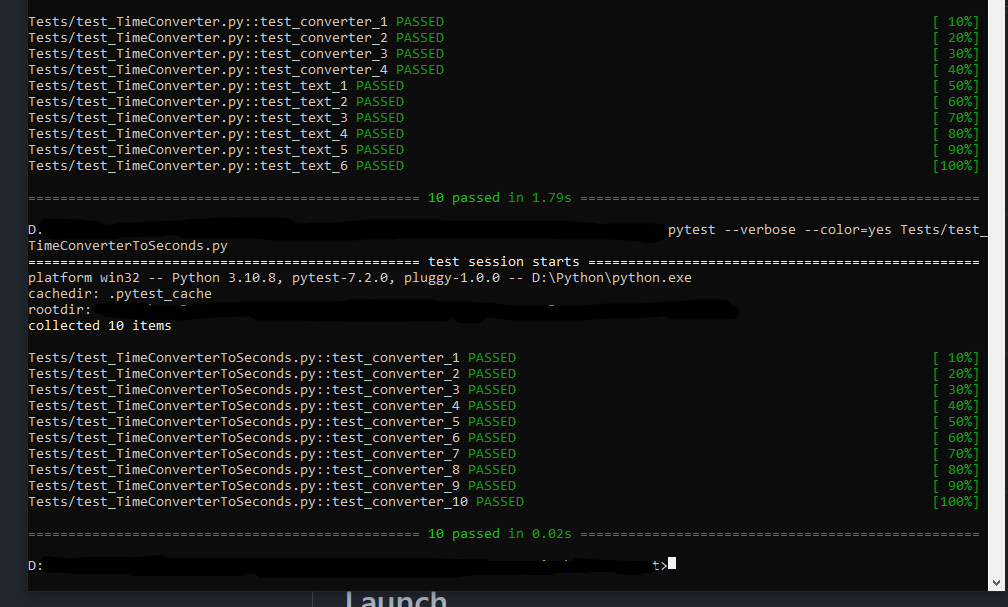The width and height of the screenshot is (1008, 607).
Task: Click the test_TimeConverterToSeconds.py::test_converter_1 line
Action: coord(272,358)
